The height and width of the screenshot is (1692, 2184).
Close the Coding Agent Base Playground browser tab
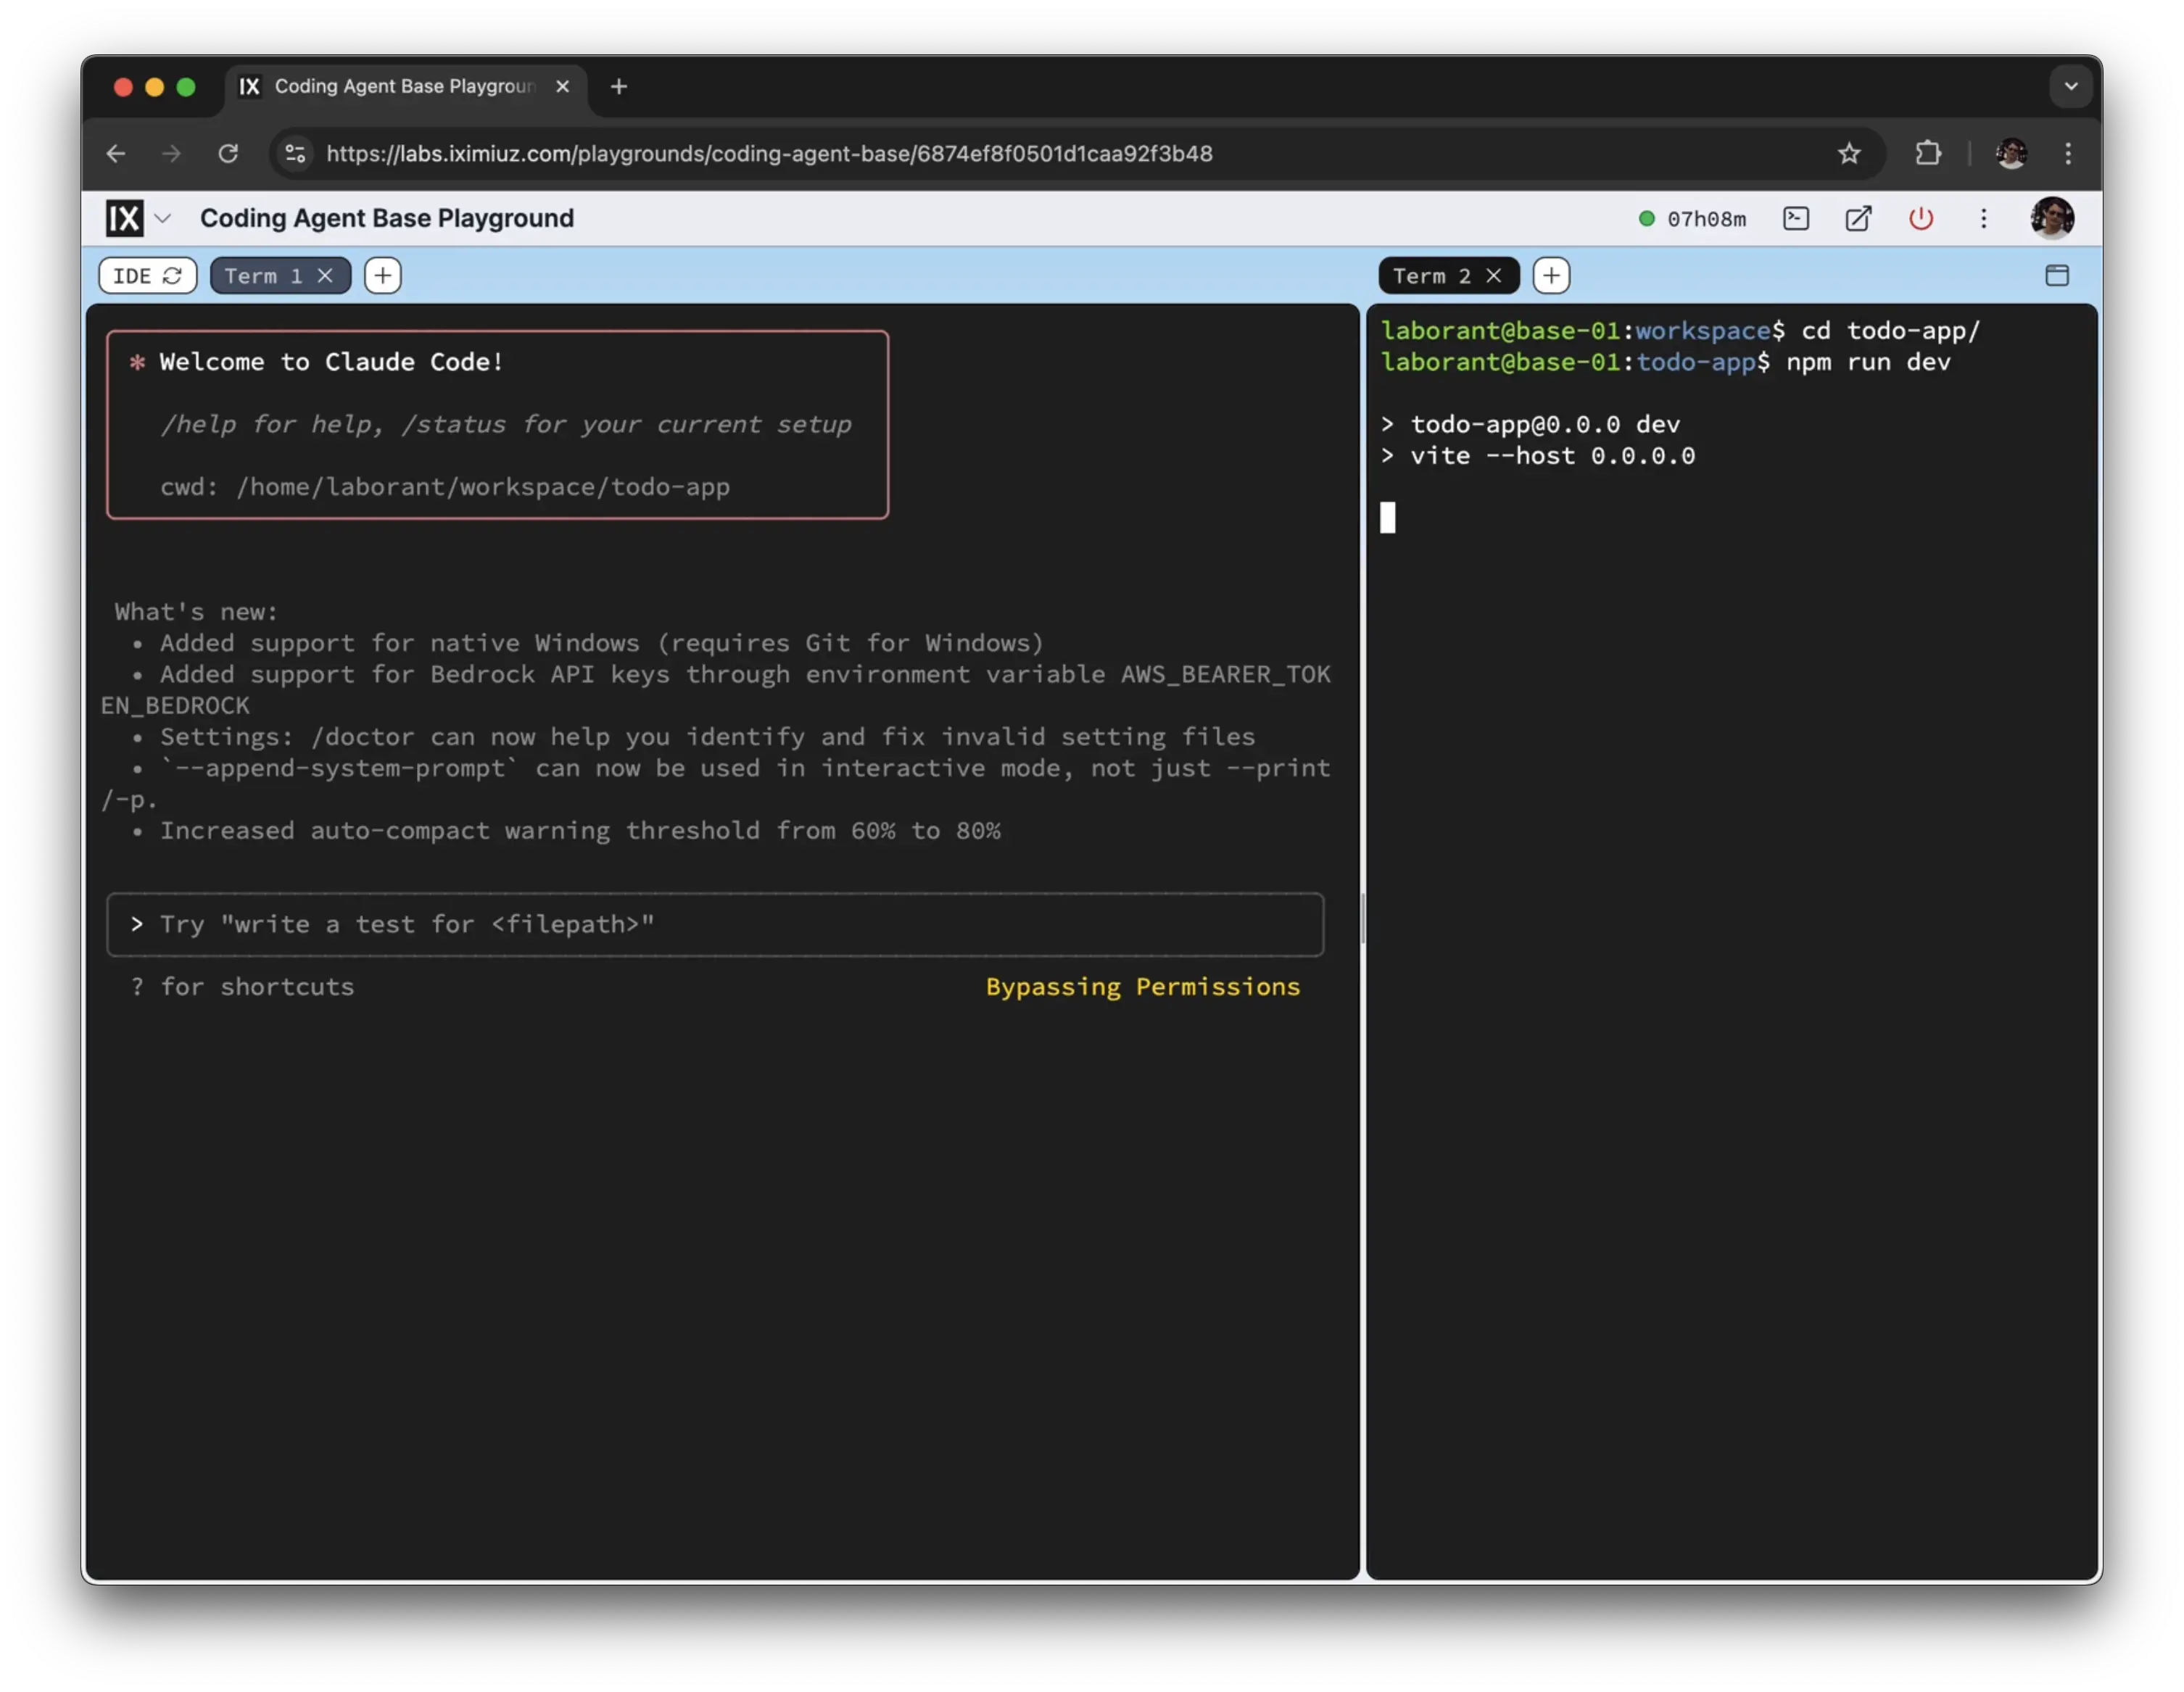coord(563,87)
